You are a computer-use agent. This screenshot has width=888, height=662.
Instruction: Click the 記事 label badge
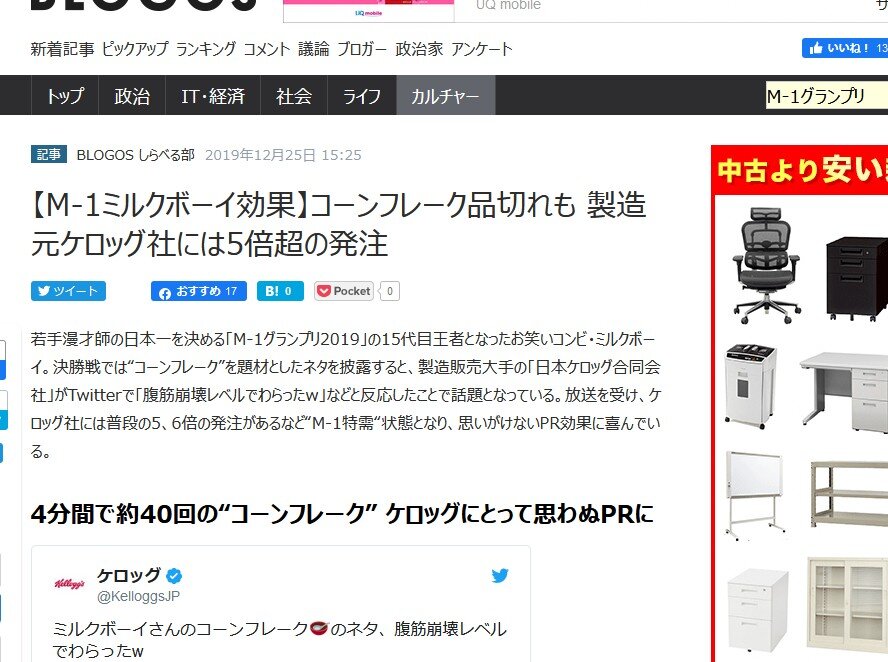pos(49,155)
